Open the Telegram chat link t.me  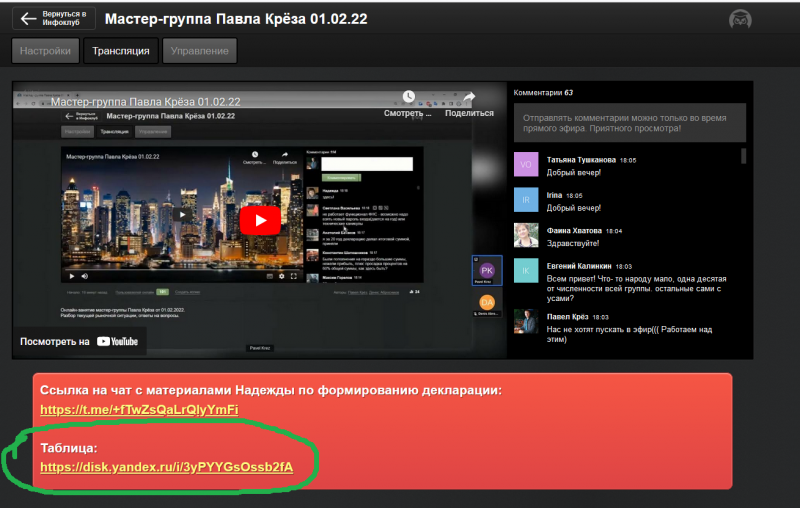click(139, 410)
